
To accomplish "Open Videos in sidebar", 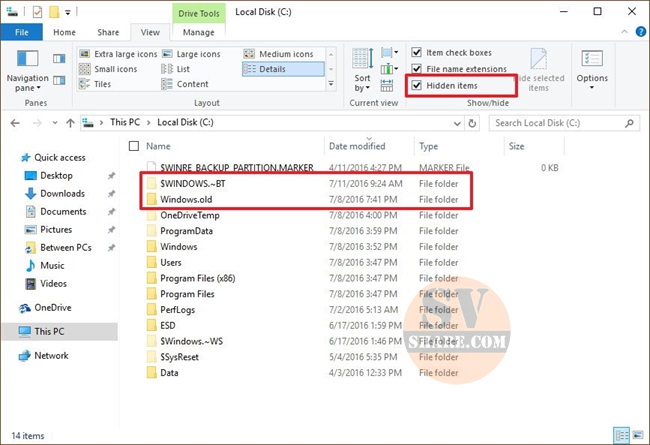I will pyautogui.click(x=53, y=284).
